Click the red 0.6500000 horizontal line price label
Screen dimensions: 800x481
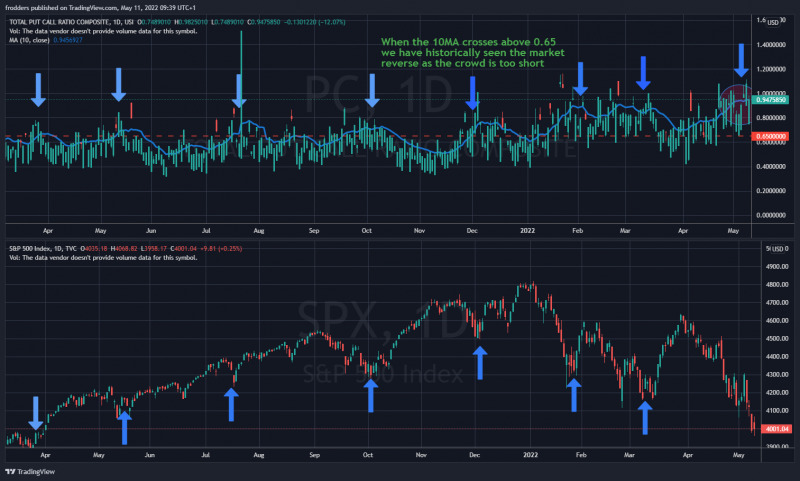pos(770,136)
